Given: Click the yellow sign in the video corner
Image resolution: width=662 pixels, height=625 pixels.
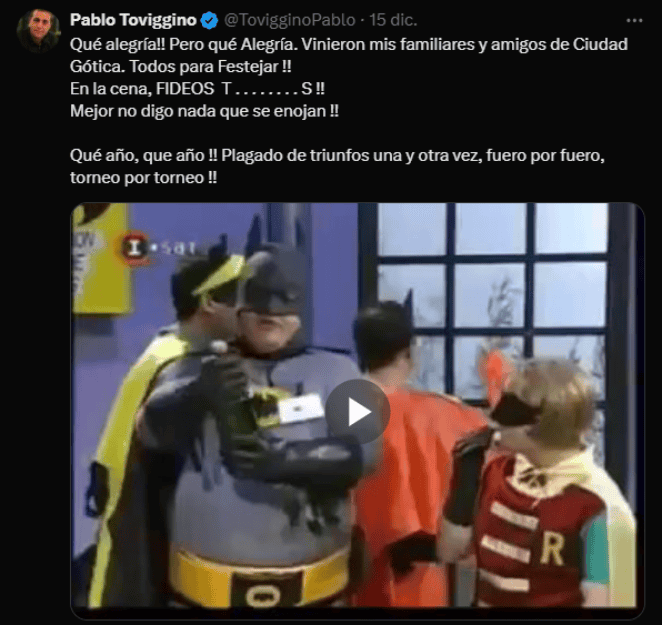Looking at the screenshot, I should [x=100, y=259].
